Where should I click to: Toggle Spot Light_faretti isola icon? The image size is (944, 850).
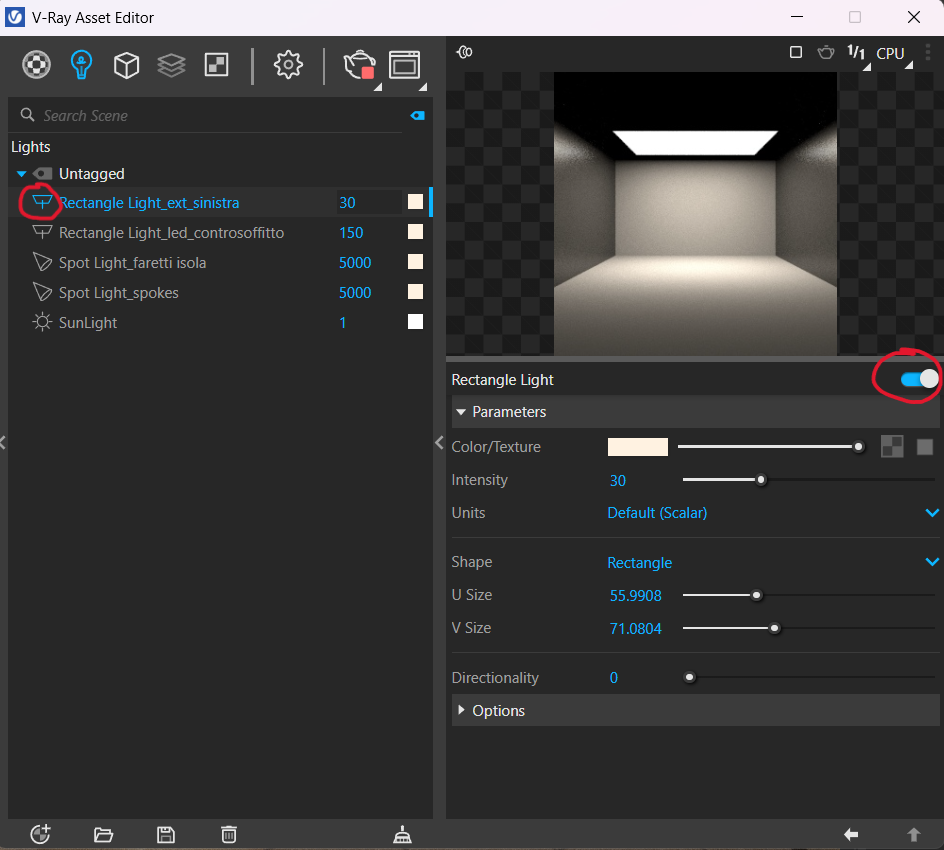click(x=42, y=262)
